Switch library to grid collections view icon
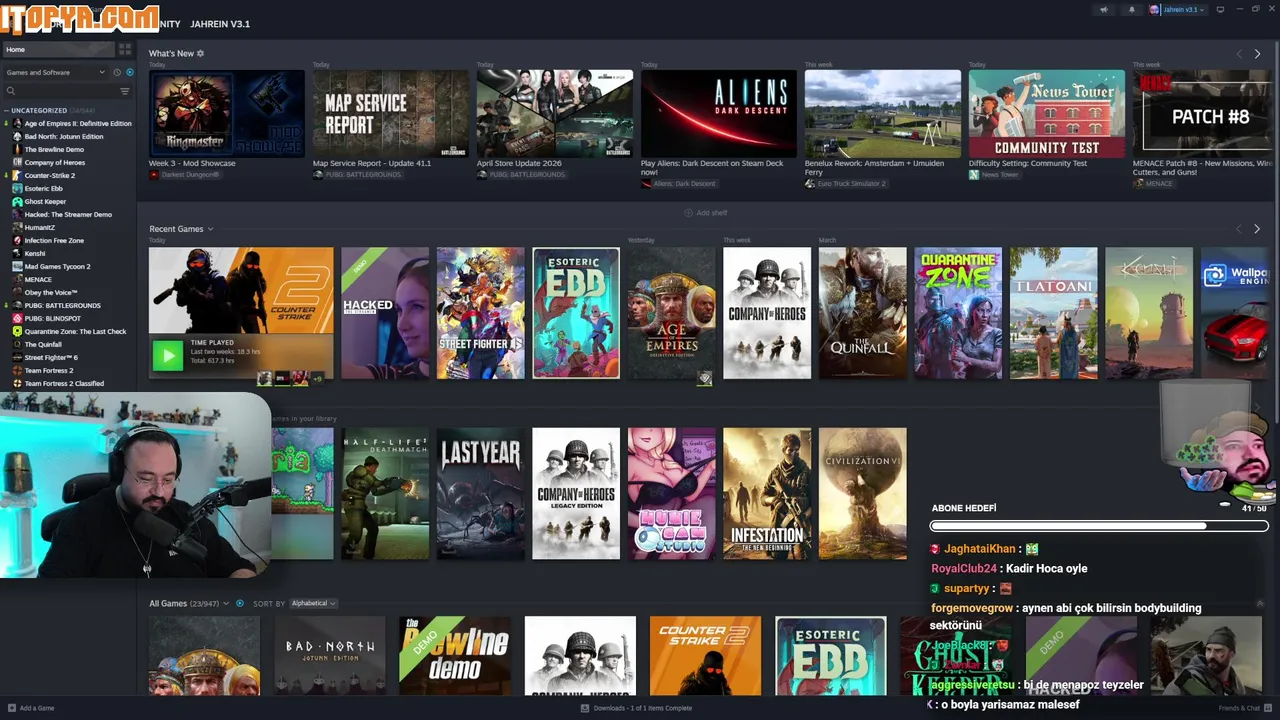 pyautogui.click(x=125, y=49)
